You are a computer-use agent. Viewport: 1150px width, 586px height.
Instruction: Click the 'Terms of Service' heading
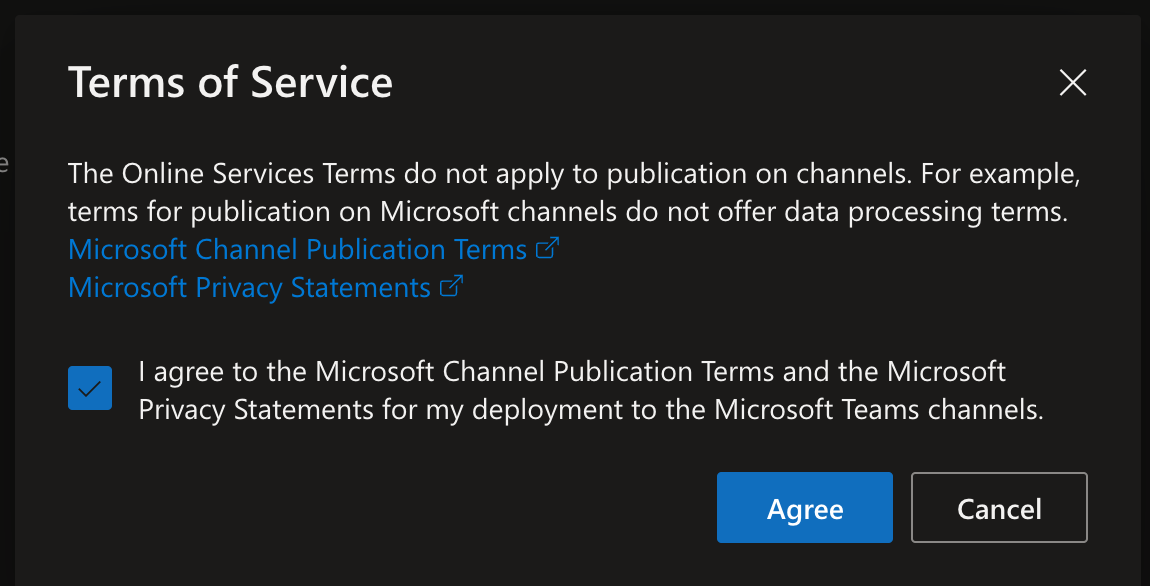[x=230, y=82]
